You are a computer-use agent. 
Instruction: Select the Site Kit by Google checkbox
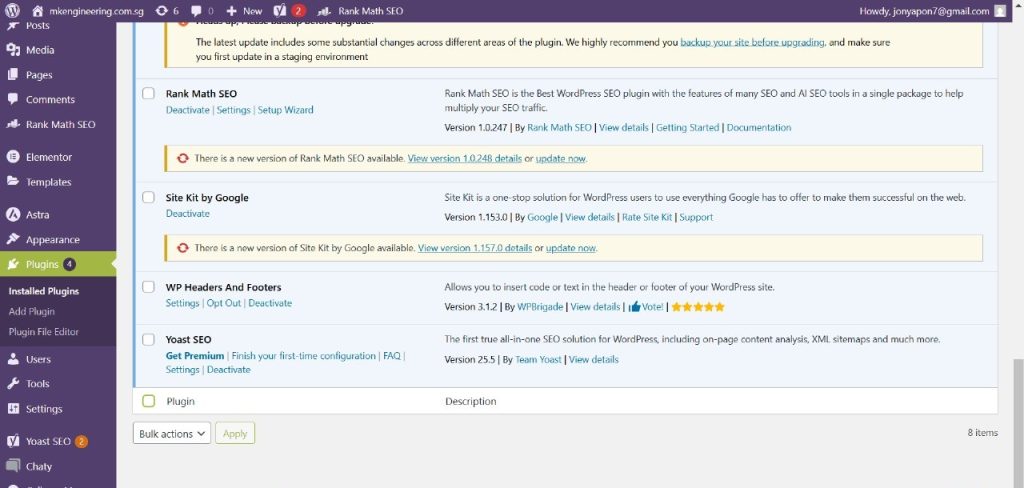click(x=148, y=198)
